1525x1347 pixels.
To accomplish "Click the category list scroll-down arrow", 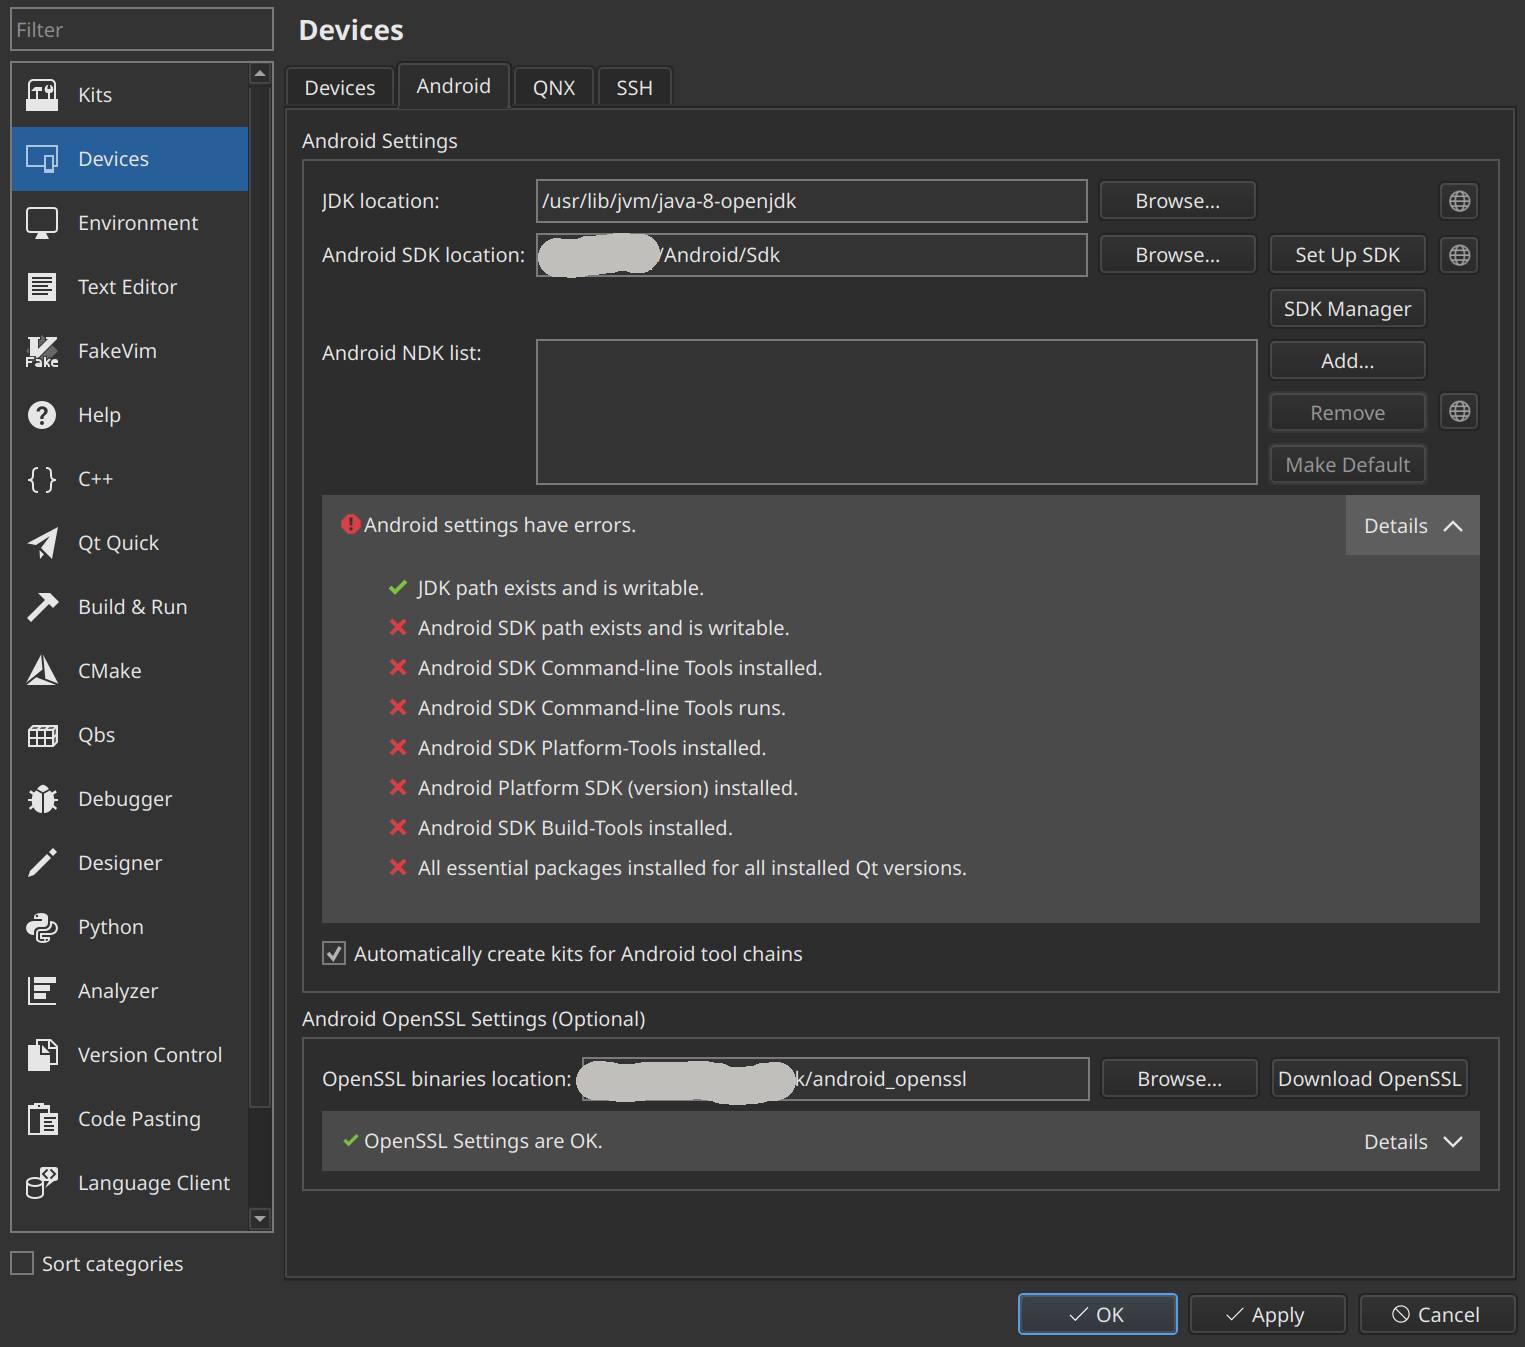I will tap(260, 1219).
